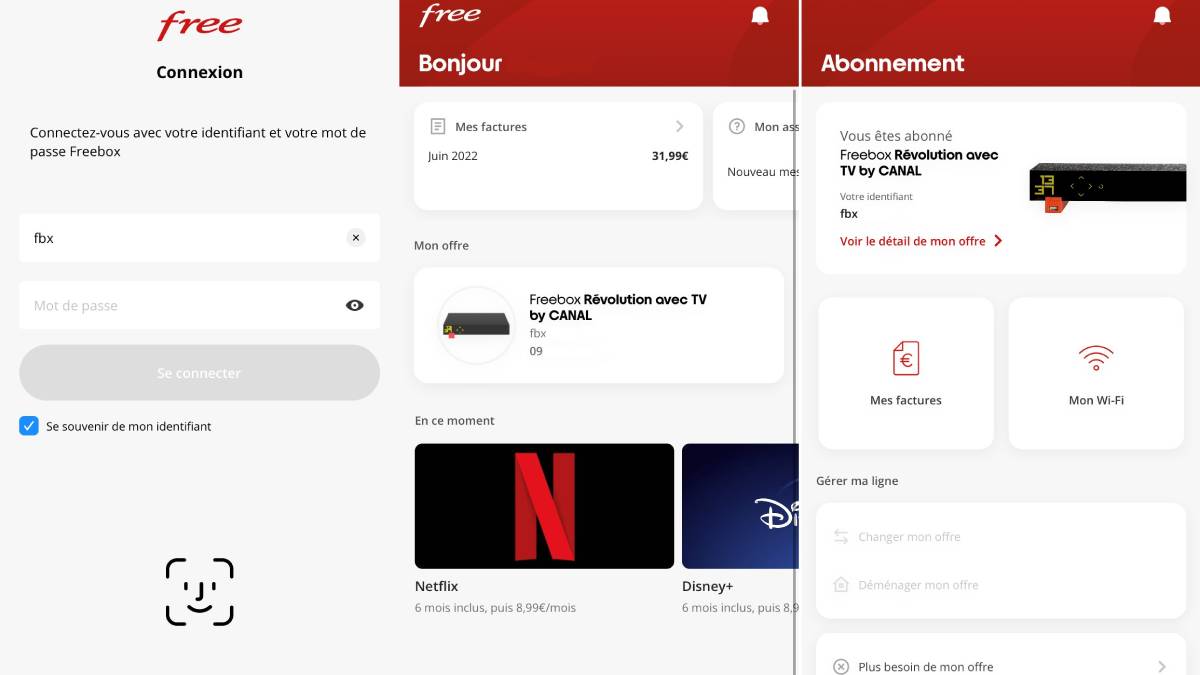Click the 'Plus besoin de mon offre' cancel icon
This screenshot has width=1200, height=675.
coord(841,667)
